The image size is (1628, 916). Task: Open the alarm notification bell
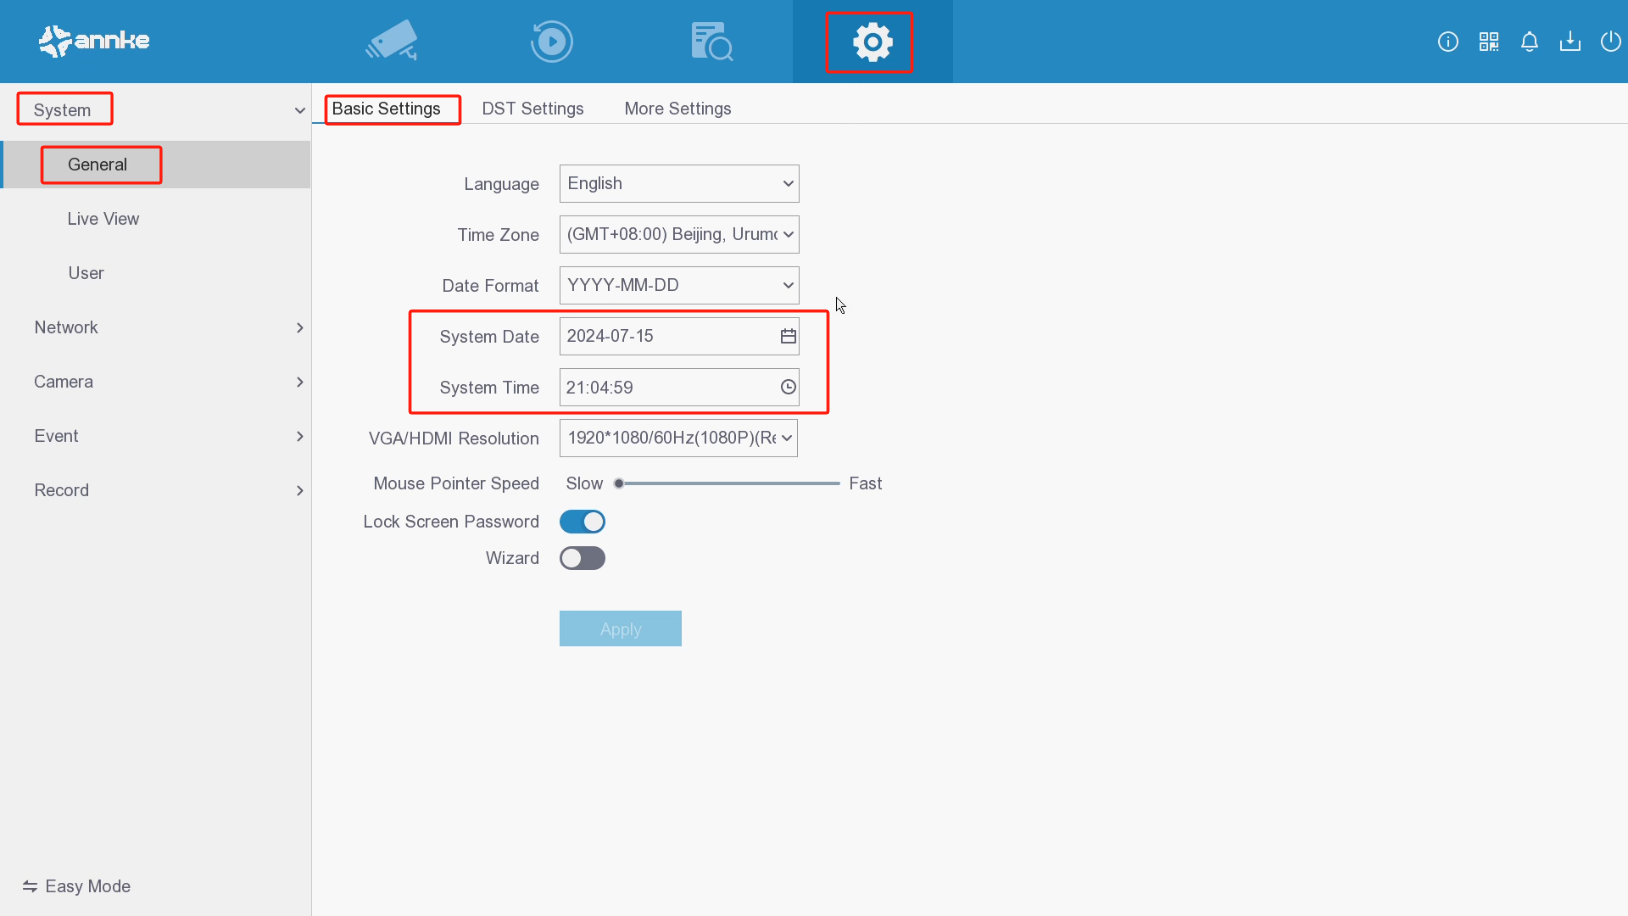[1529, 41]
